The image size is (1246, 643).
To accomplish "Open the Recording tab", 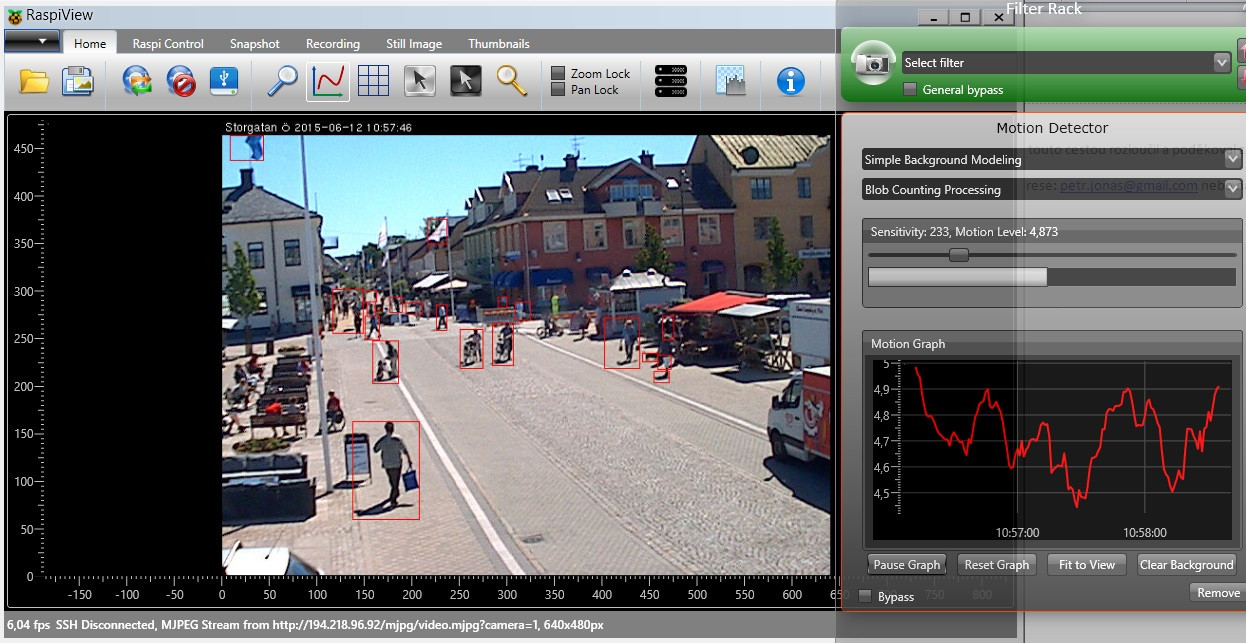I will pyautogui.click(x=333, y=44).
